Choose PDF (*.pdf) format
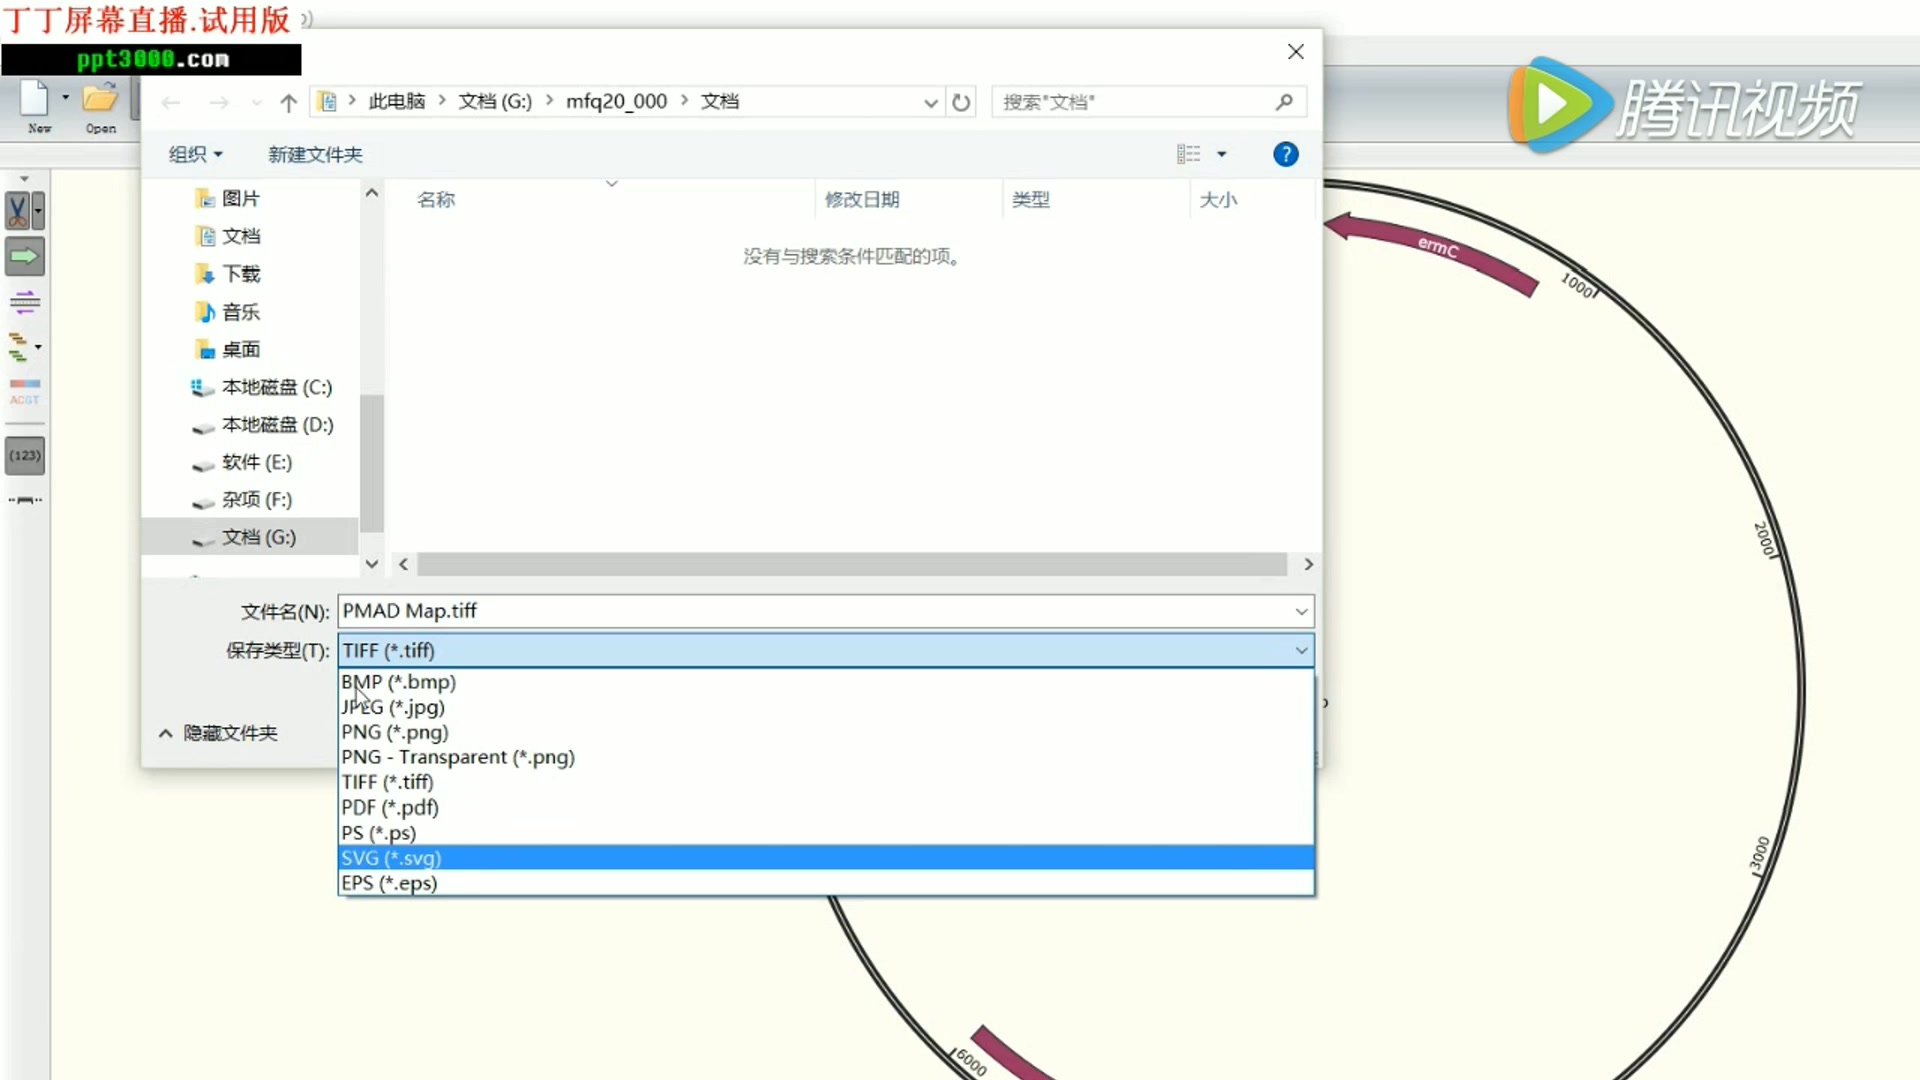Image resolution: width=1920 pixels, height=1080 pixels. click(x=826, y=807)
